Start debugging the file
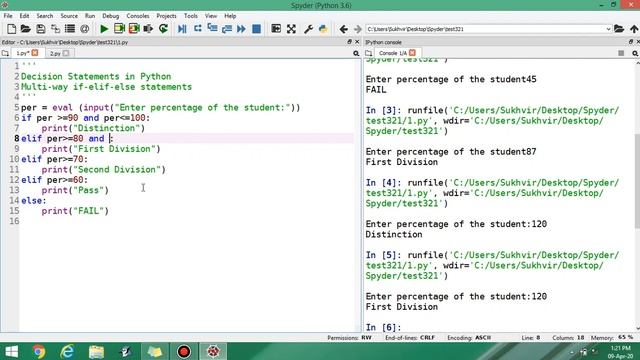 (x=182, y=29)
